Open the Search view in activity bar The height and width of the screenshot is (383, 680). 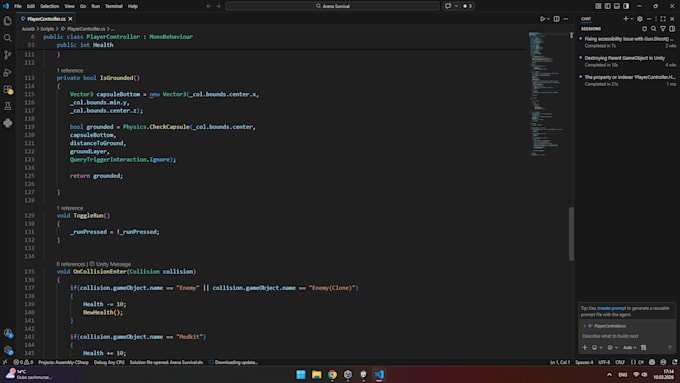[x=7, y=38]
